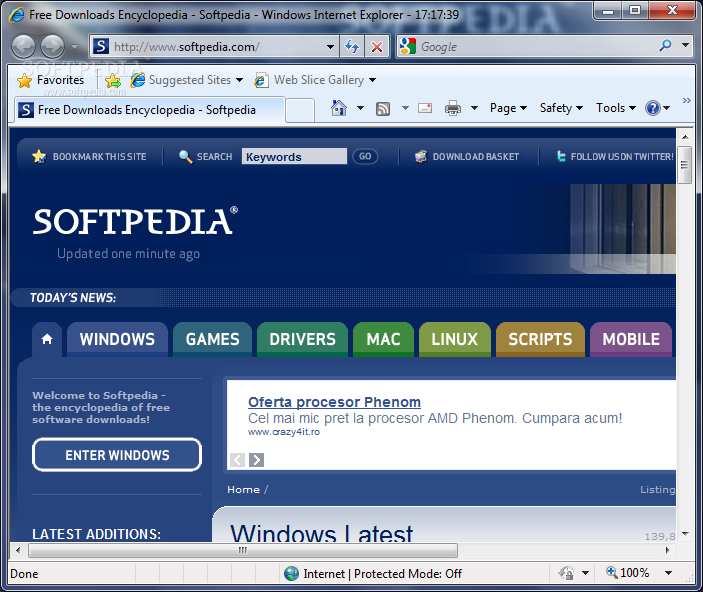The width and height of the screenshot is (703, 592).
Task: Click the vertical scrollbar thumb
Action: point(685,165)
